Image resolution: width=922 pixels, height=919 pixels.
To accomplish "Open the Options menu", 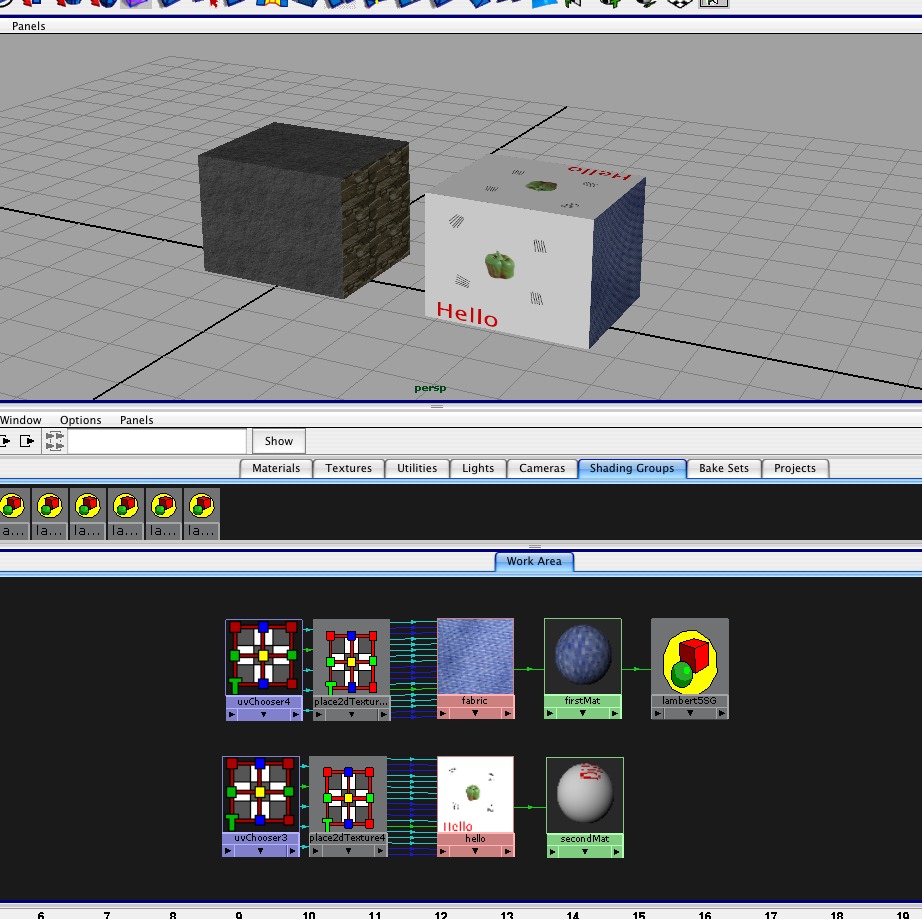I will 81,420.
